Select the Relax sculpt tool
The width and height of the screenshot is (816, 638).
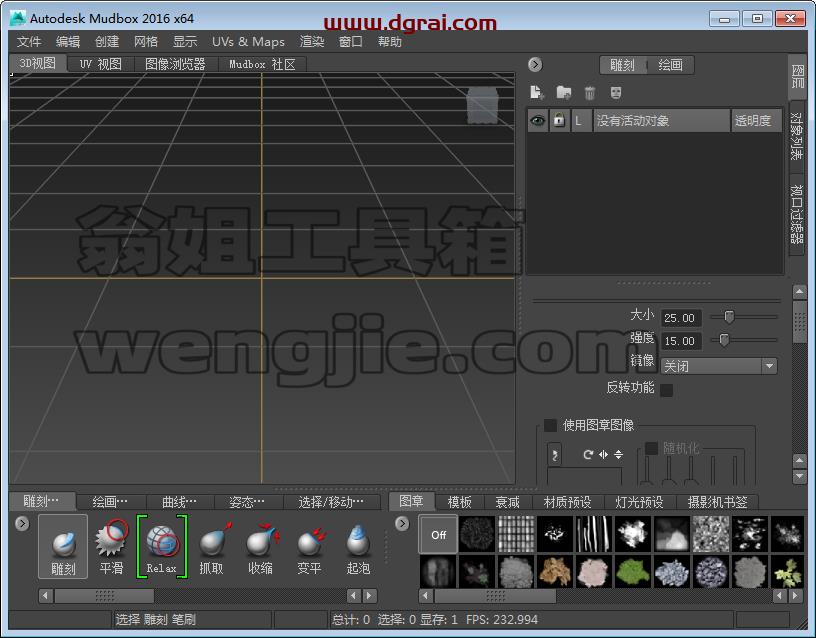click(x=162, y=546)
